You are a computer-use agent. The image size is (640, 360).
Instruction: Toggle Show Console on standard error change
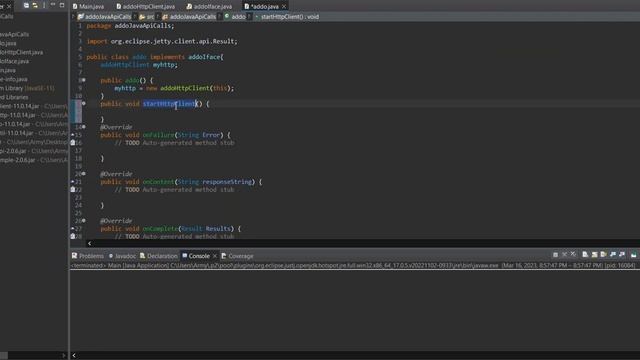point(622,255)
